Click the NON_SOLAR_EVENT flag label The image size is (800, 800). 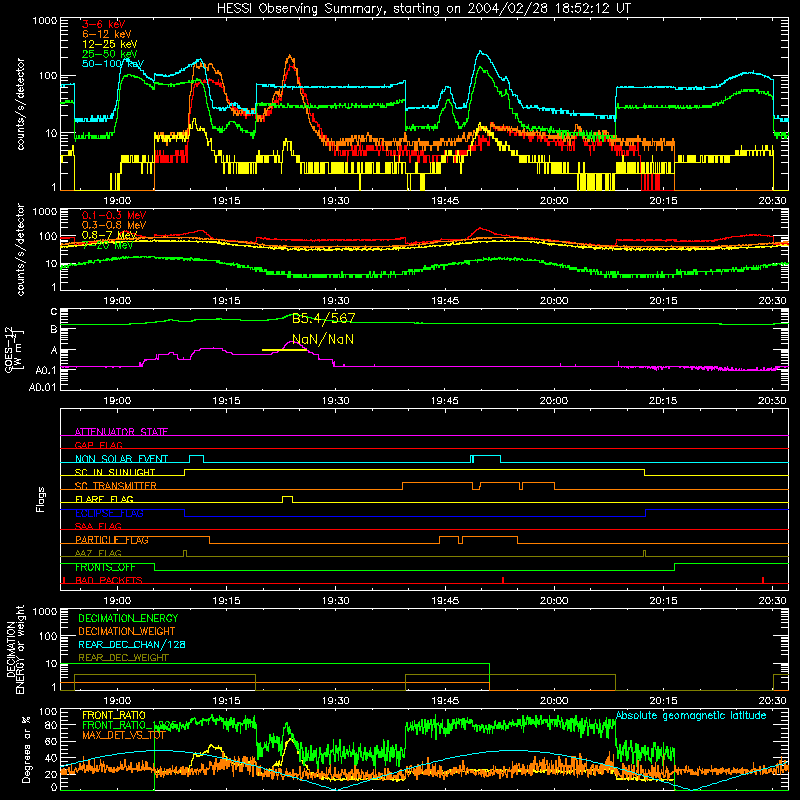[x=121, y=459]
